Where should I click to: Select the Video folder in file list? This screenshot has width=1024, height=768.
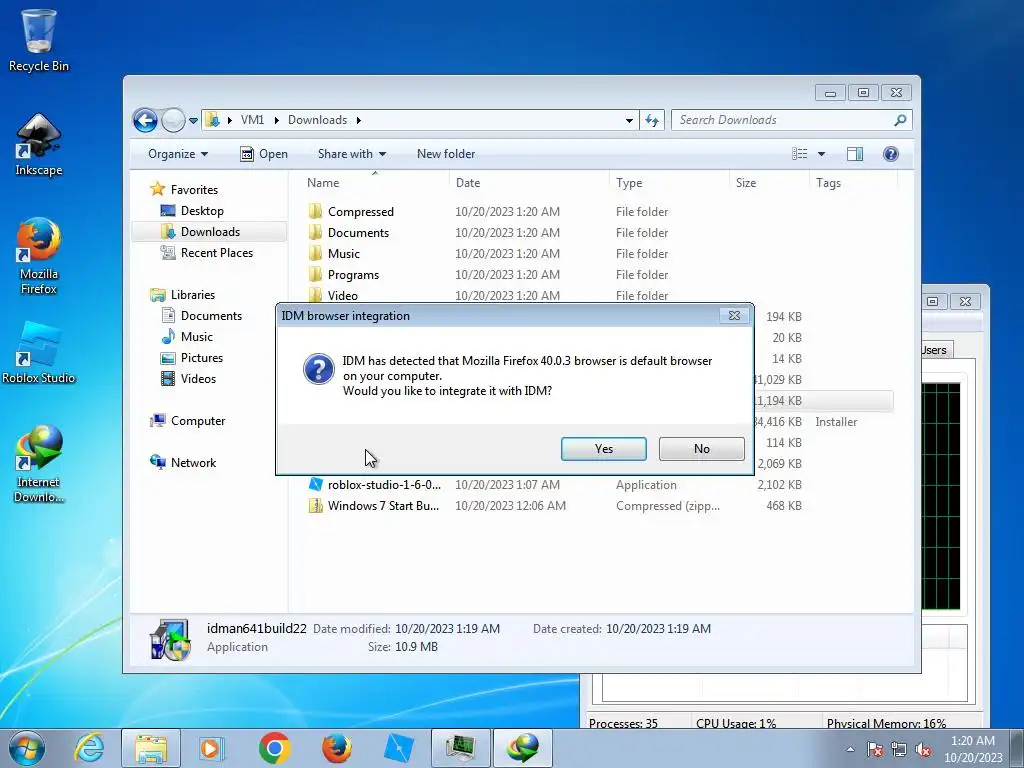tap(342, 295)
